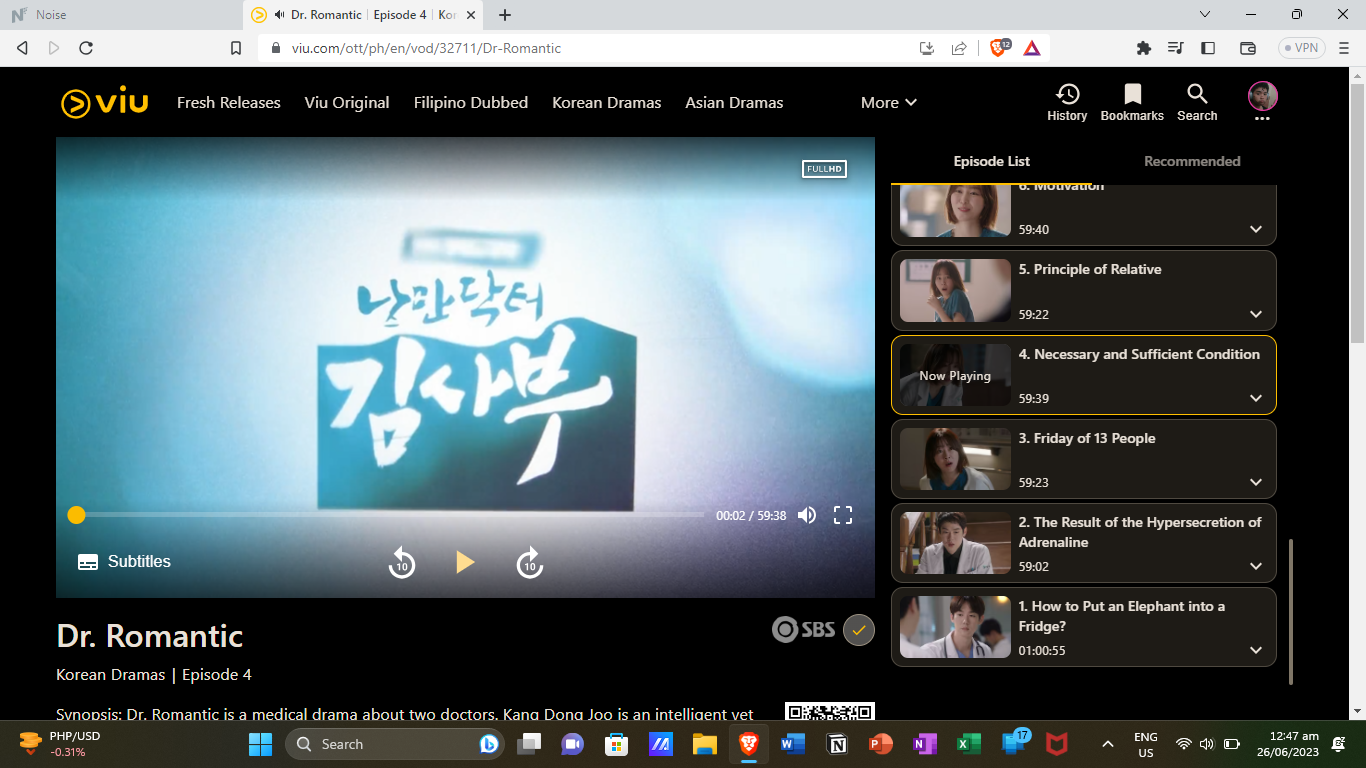Rewind the video 10 seconds
The width and height of the screenshot is (1366, 768).
coord(402,562)
